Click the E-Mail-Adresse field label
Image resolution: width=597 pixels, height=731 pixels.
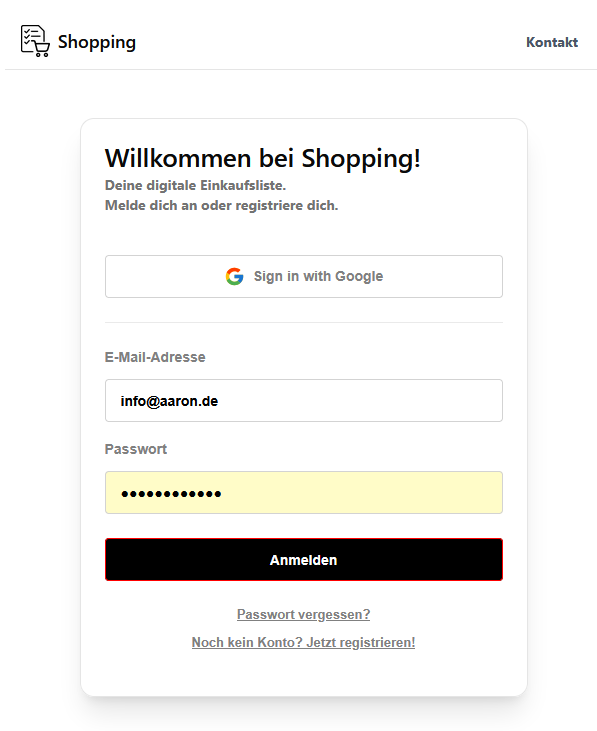155,357
